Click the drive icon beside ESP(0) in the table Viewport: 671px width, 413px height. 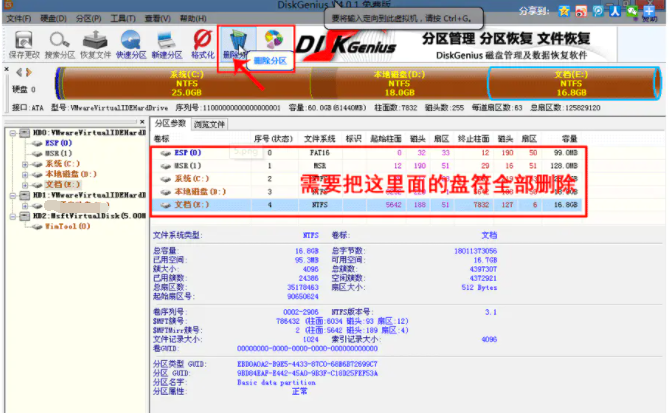[x=165, y=153]
